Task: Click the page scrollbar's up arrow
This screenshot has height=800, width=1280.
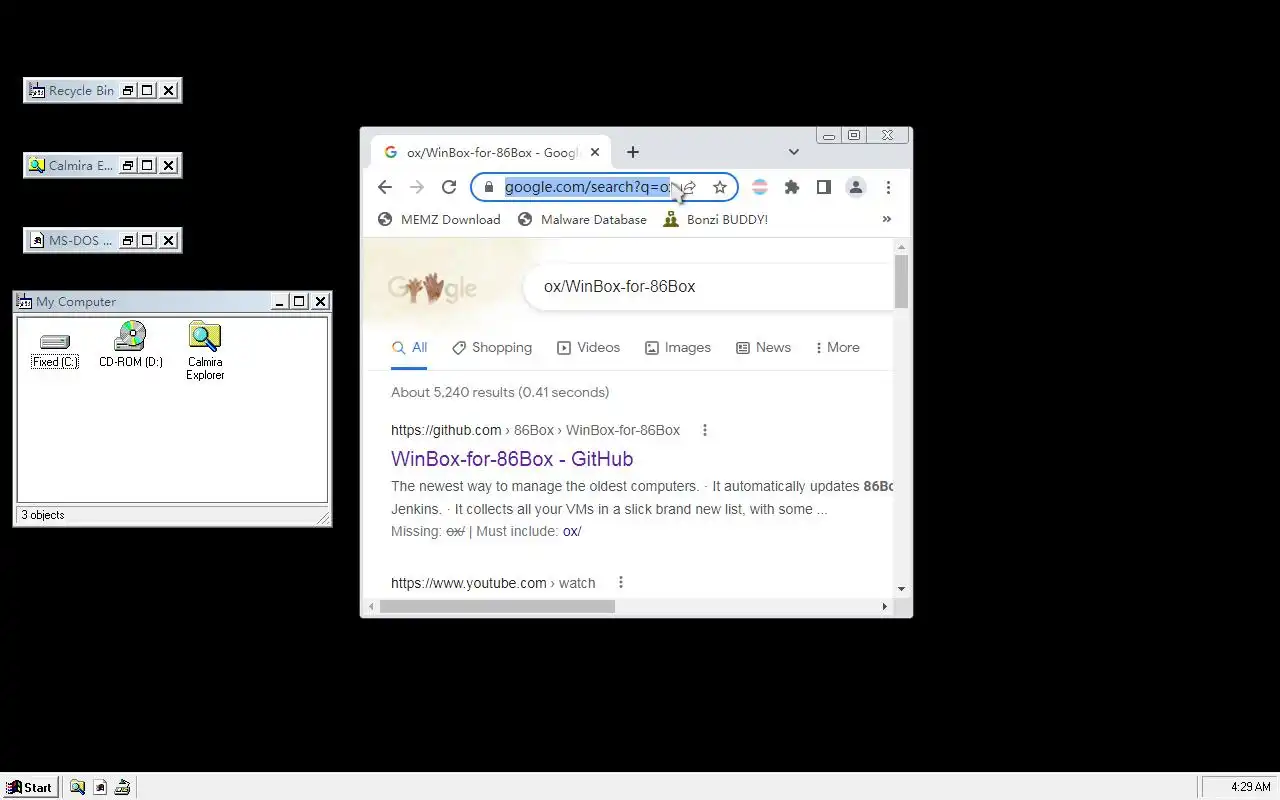Action: tap(901, 246)
